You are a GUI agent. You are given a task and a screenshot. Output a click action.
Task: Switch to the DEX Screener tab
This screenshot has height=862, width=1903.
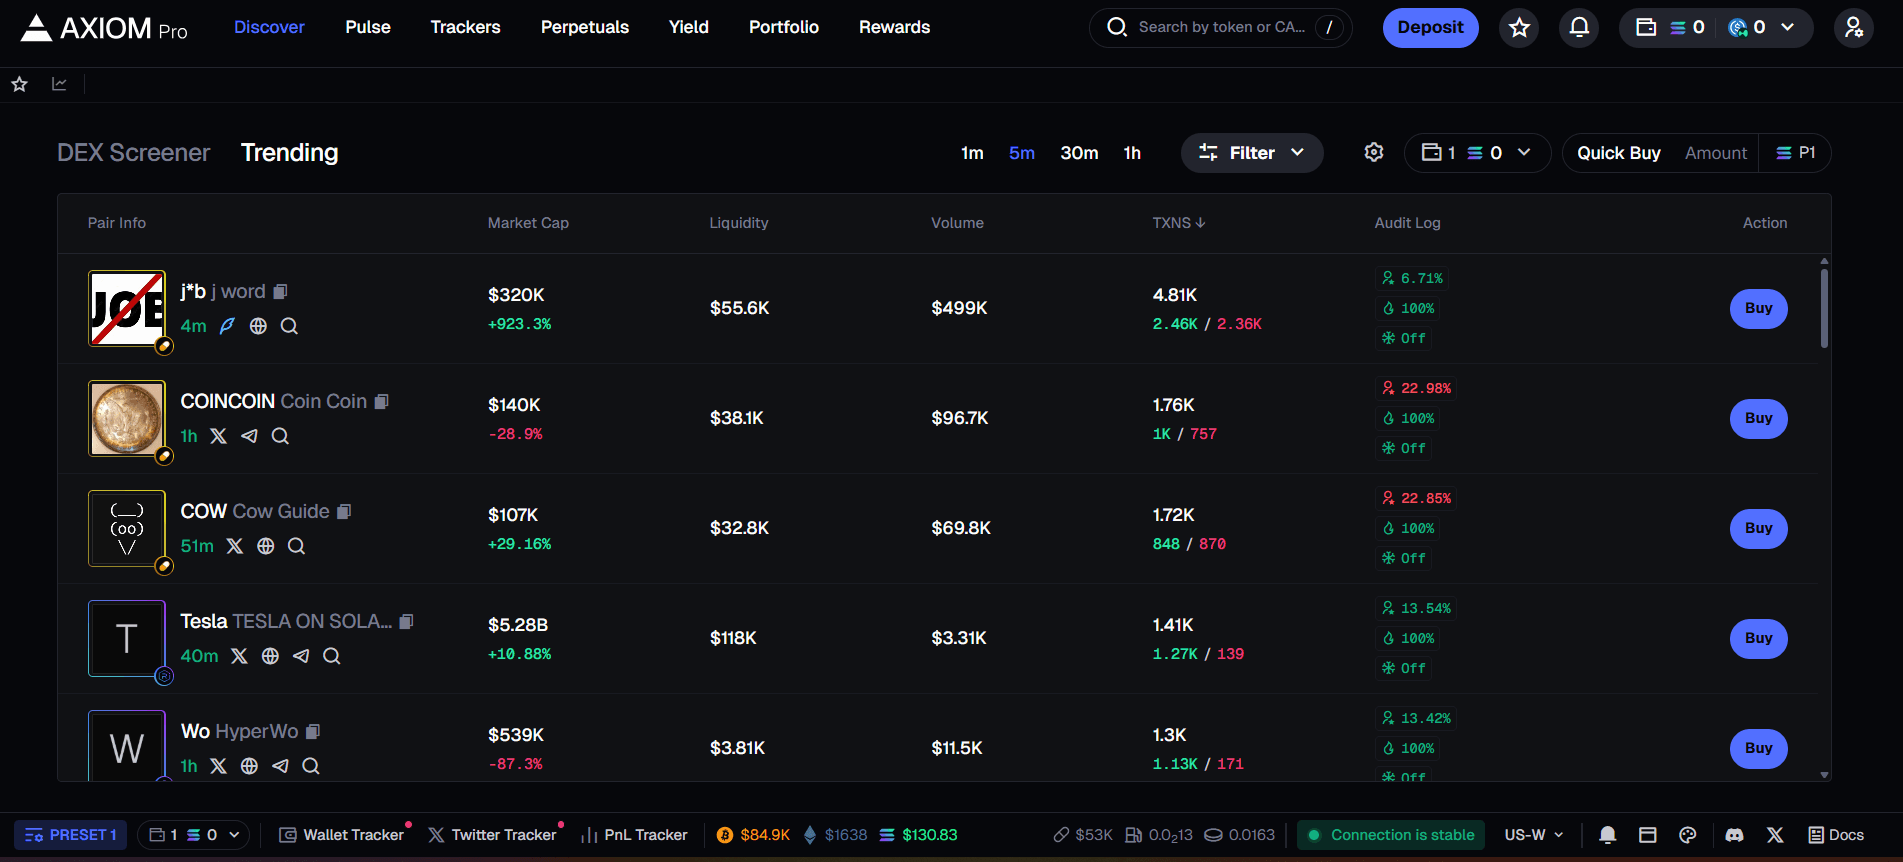coord(134,153)
